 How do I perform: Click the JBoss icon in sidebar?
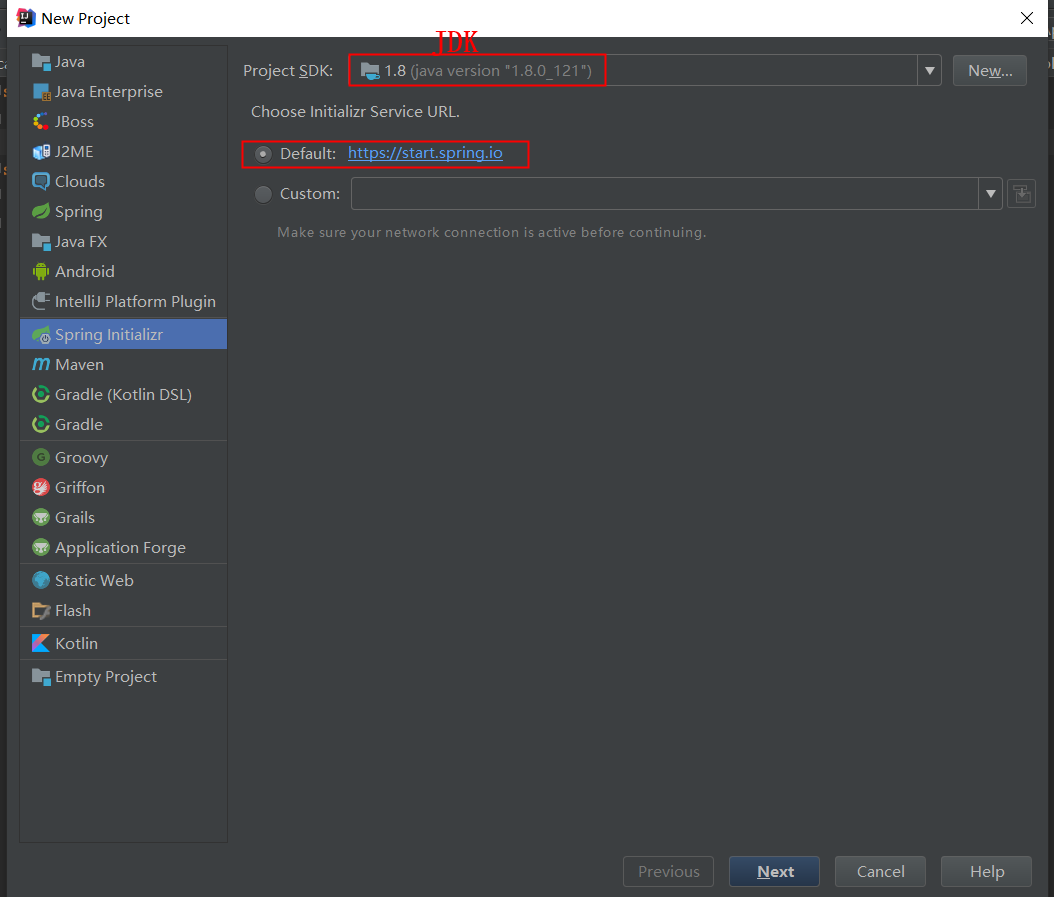41,122
